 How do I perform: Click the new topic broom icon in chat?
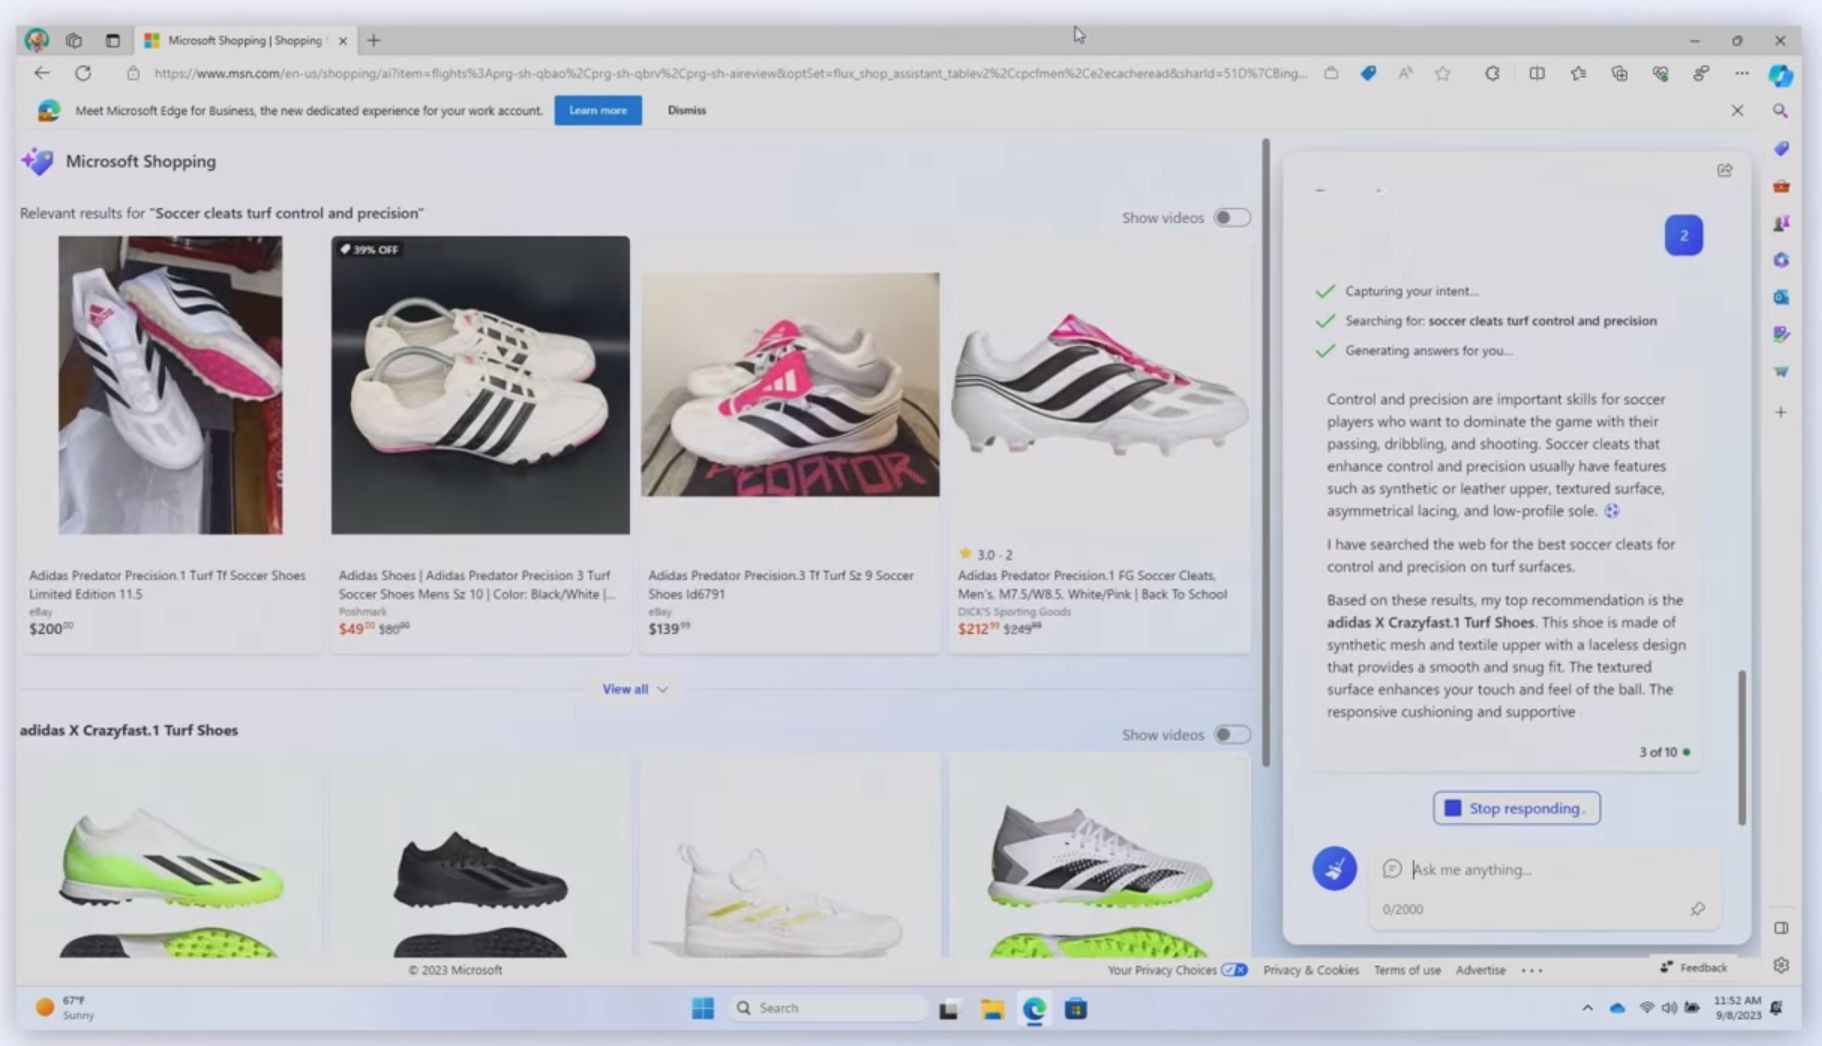pyautogui.click(x=1334, y=868)
